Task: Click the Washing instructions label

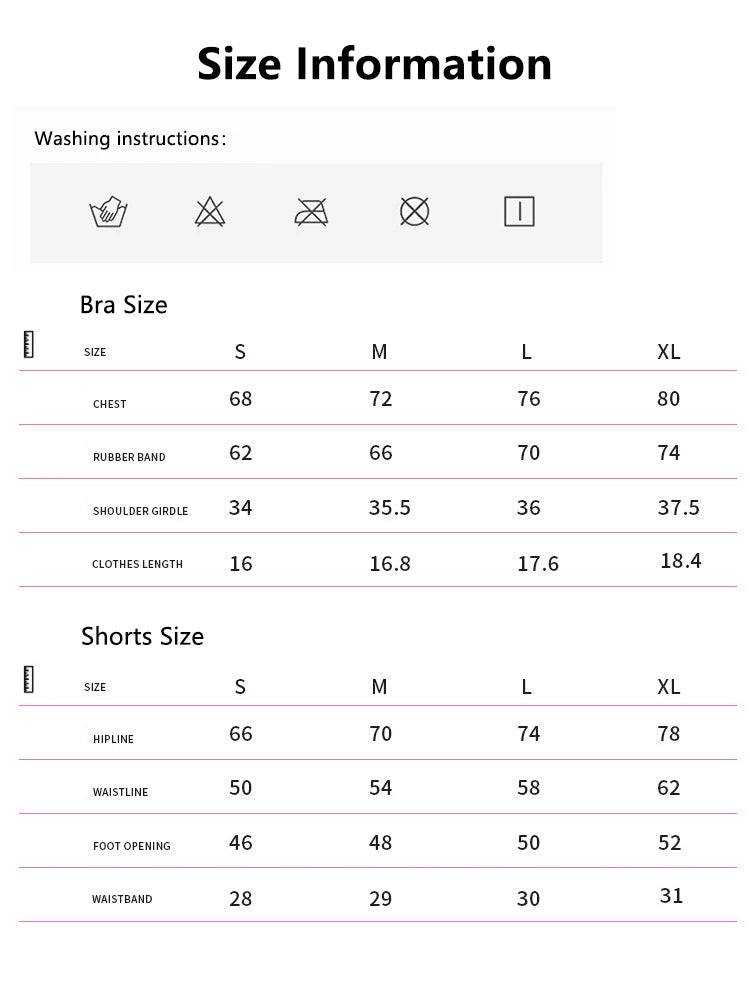Action: pos(130,139)
